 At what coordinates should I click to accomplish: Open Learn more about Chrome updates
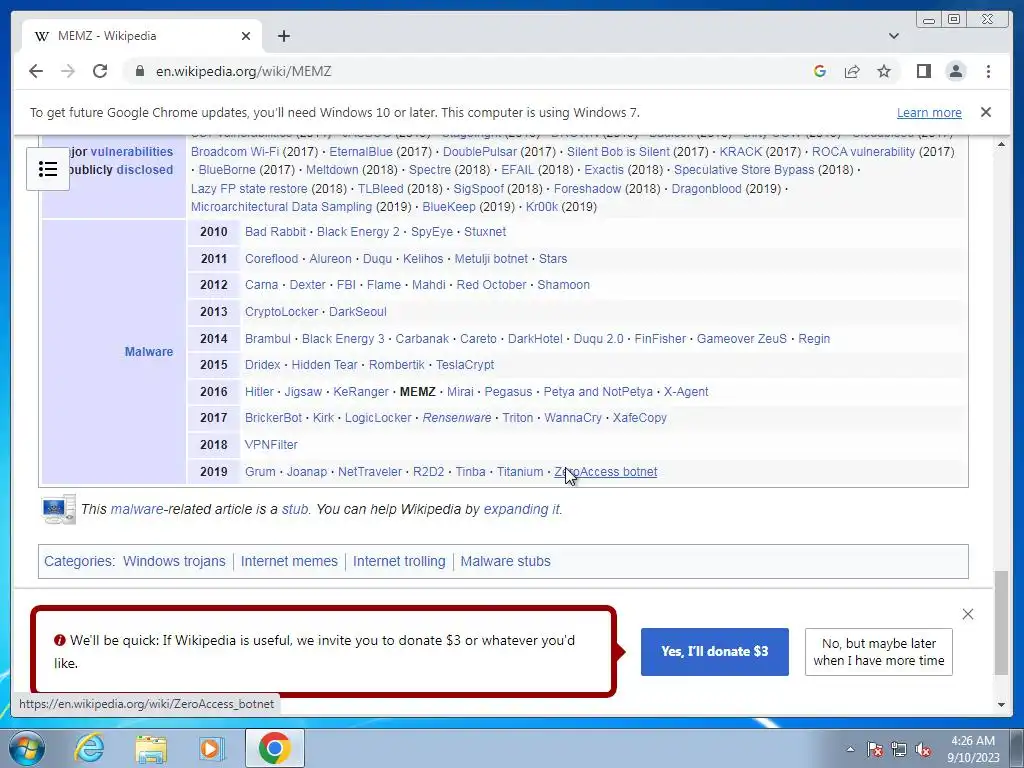click(929, 112)
